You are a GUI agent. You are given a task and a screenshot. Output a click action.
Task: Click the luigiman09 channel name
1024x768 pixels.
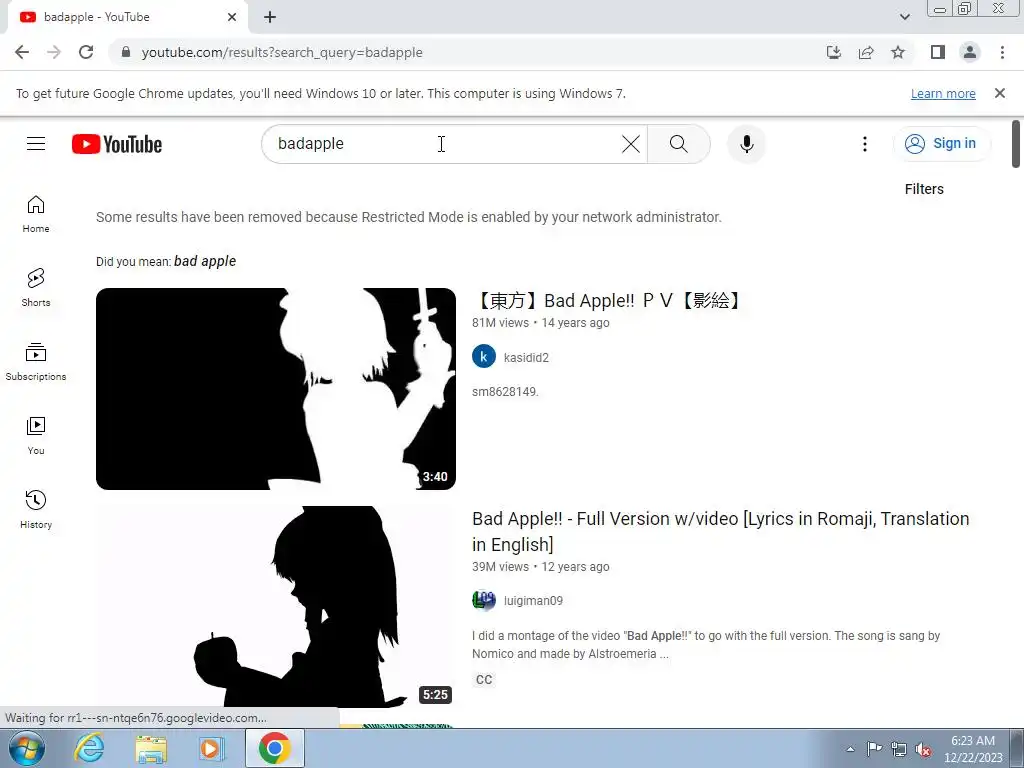tap(533, 601)
